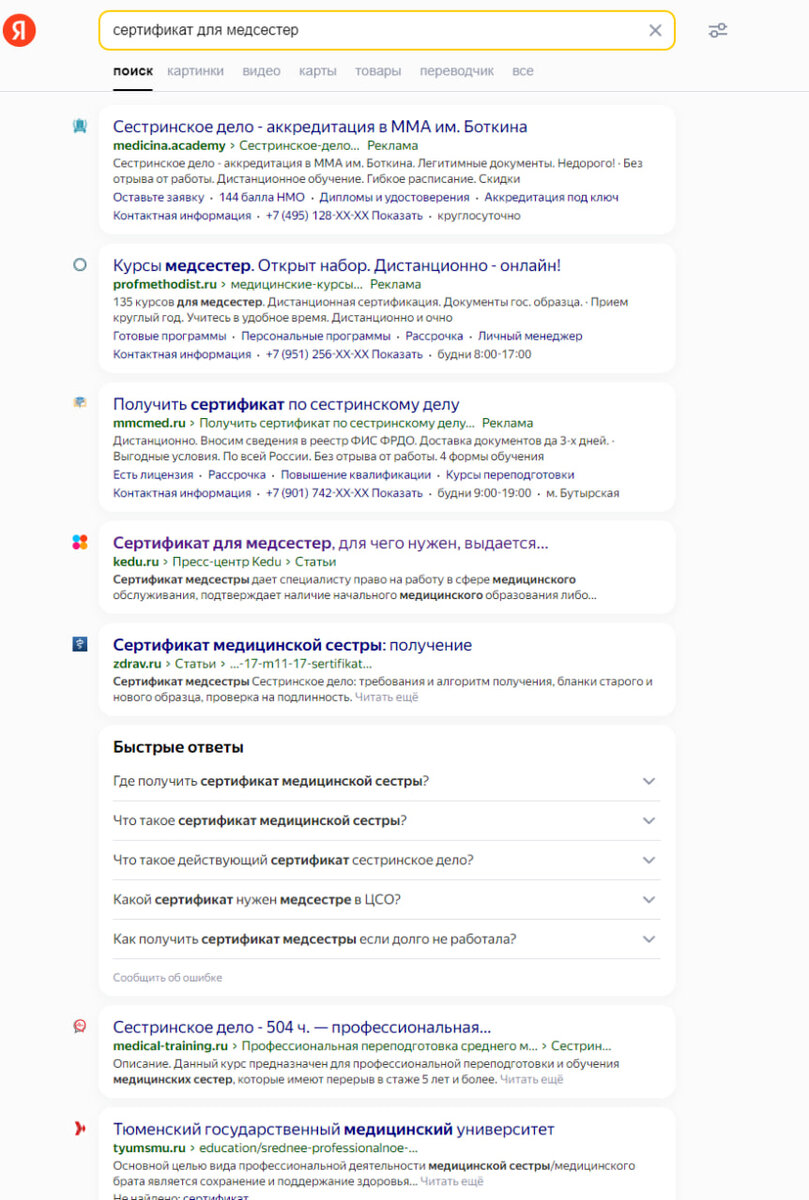This screenshot has height=1200, width=809.
Task: Click 'Читать ещё' in zdrav.ru snippet
Action: 386,697
